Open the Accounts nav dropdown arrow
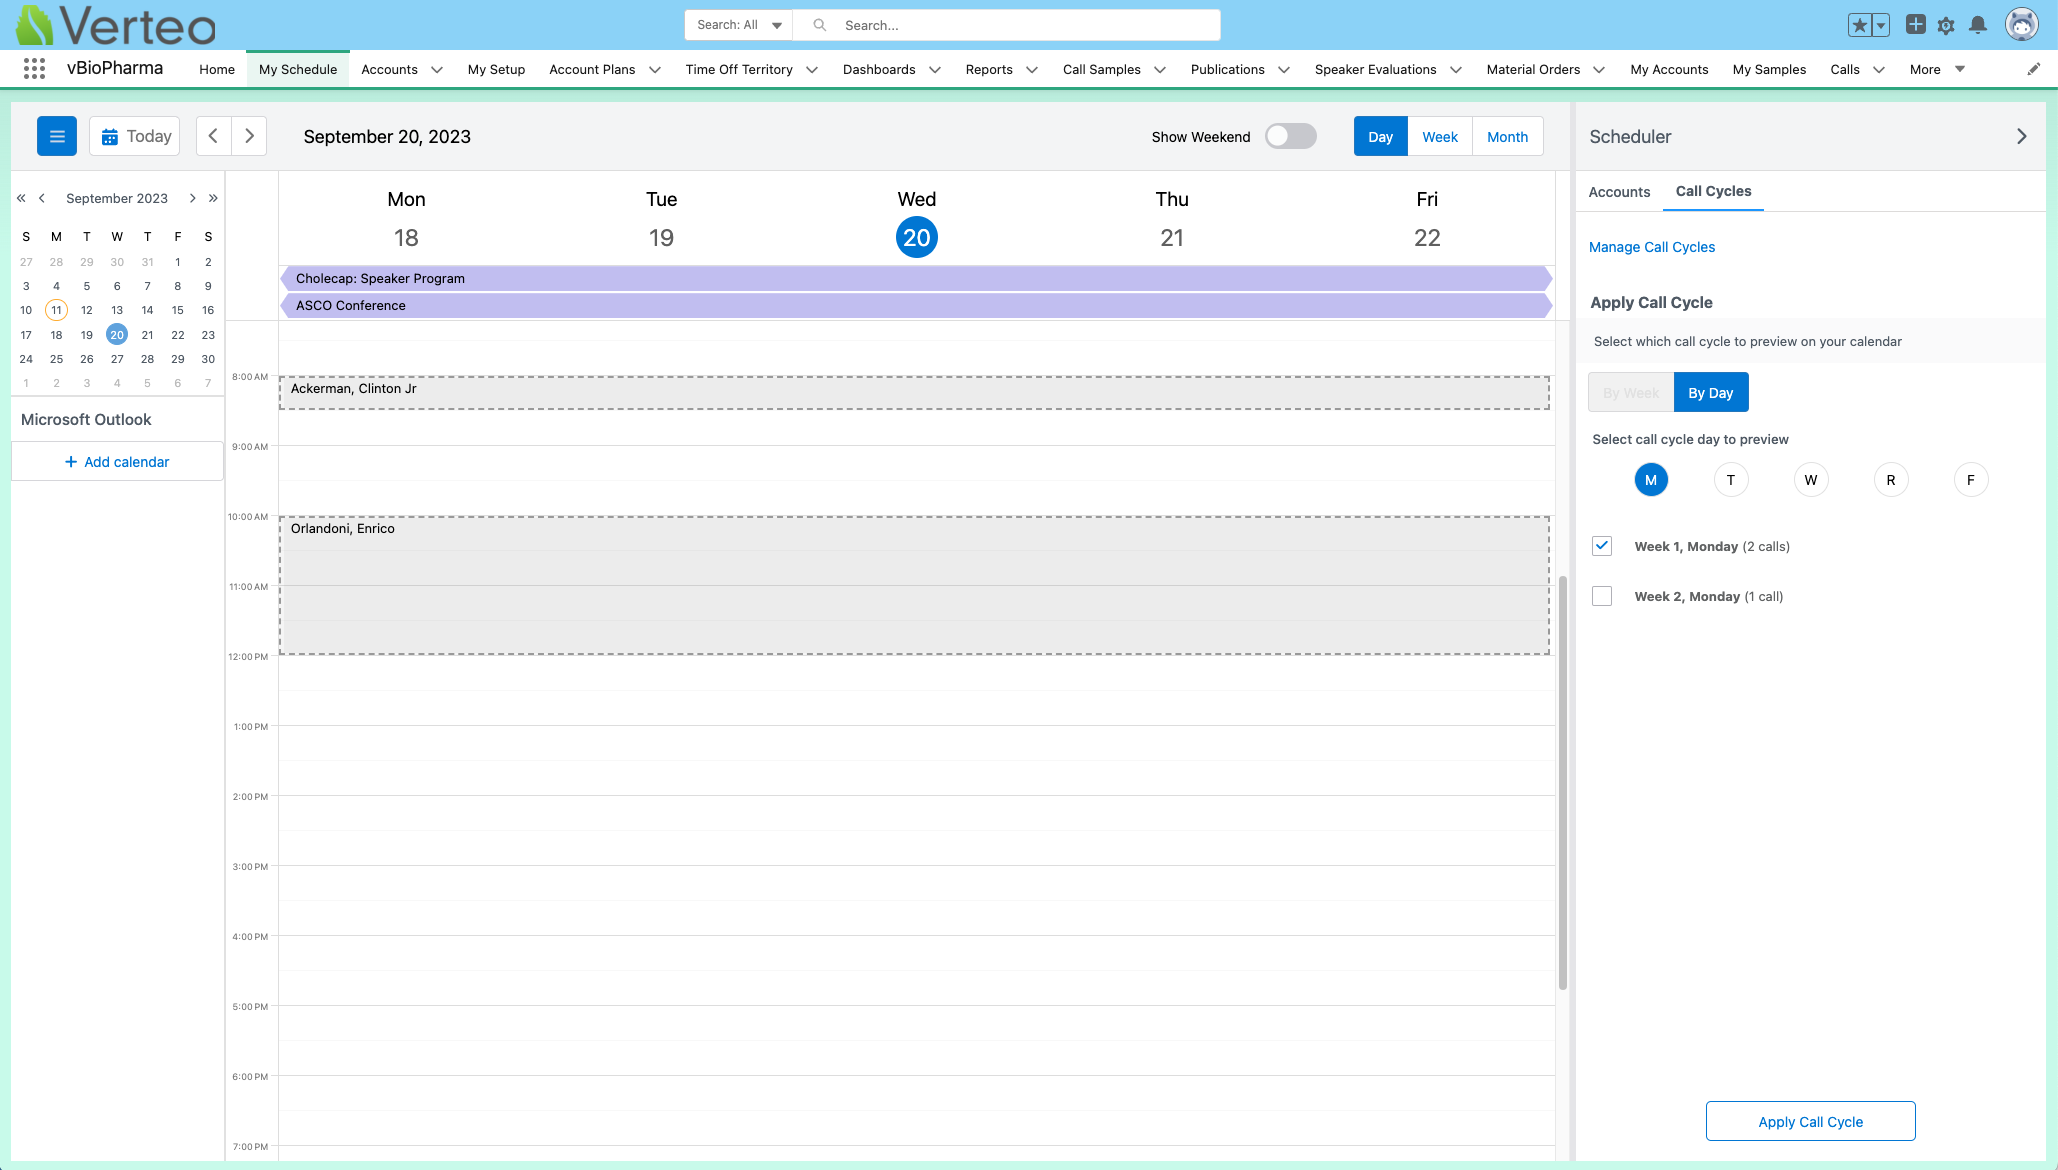Screen dimensions: 2058x1170 pyautogui.click(x=437, y=70)
